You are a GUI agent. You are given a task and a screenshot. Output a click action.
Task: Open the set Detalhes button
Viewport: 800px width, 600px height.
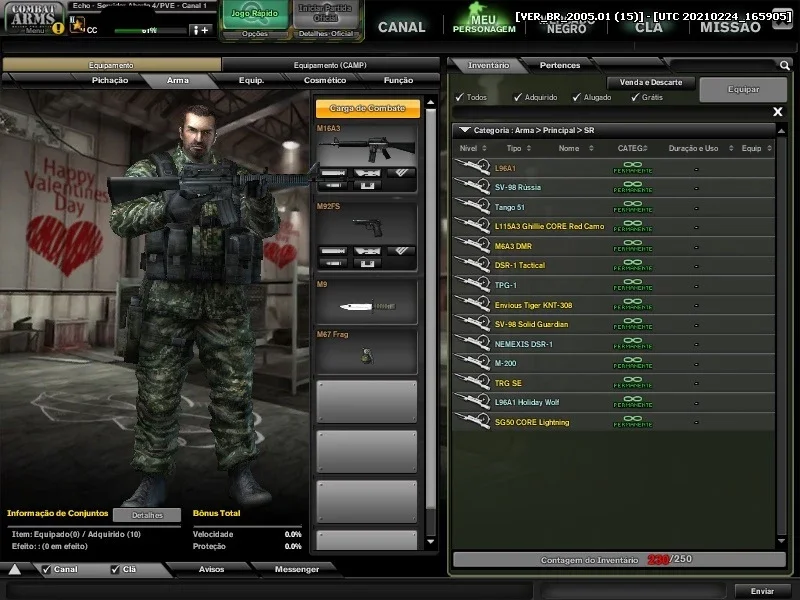(147, 515)
